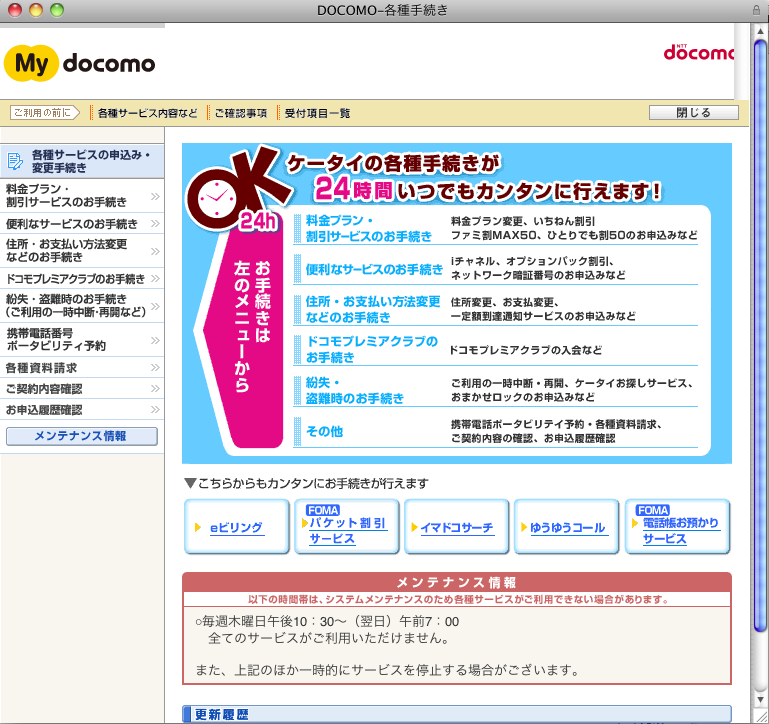Viewport: 769px width, 724px height.
Task: Select 各種資料請求 in sidebar
Action: point(82,367)
